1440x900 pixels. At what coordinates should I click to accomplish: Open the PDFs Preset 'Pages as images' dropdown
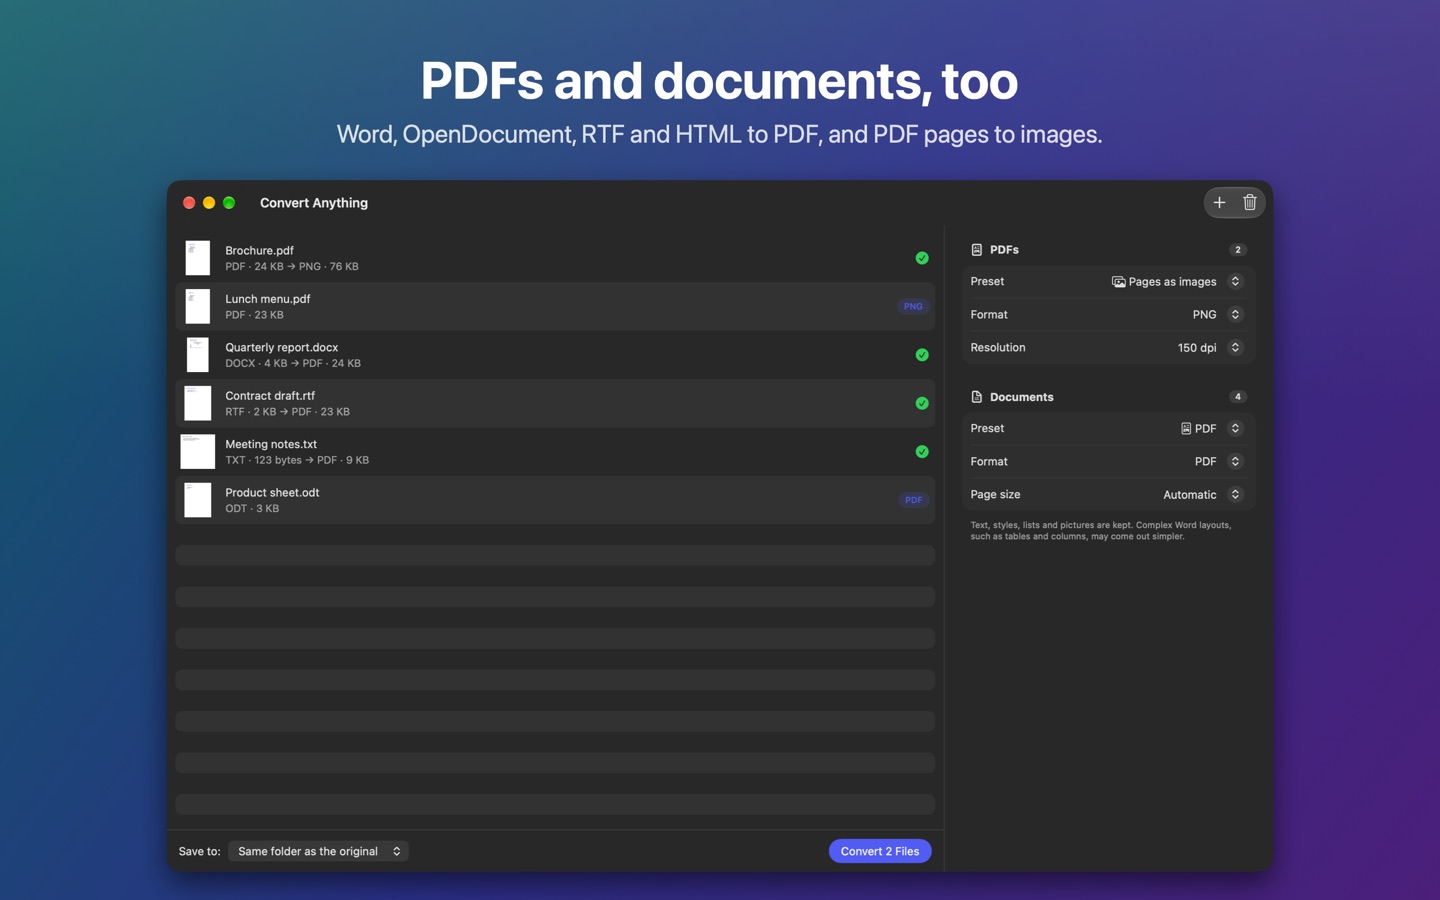click(1177, 282)
